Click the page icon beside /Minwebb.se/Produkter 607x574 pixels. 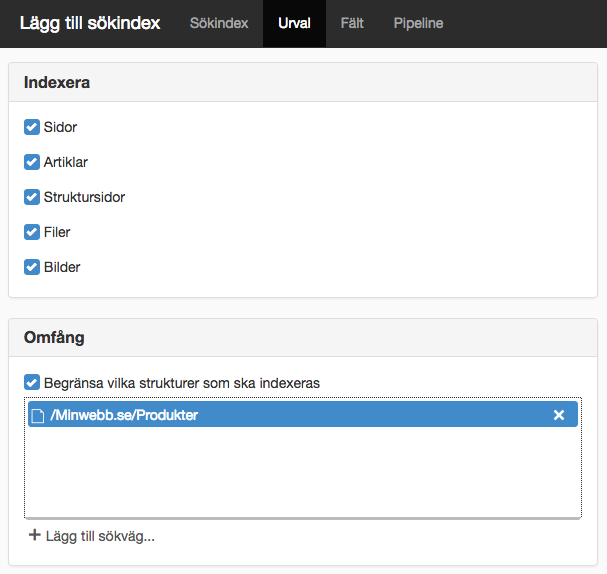point(38,416)
